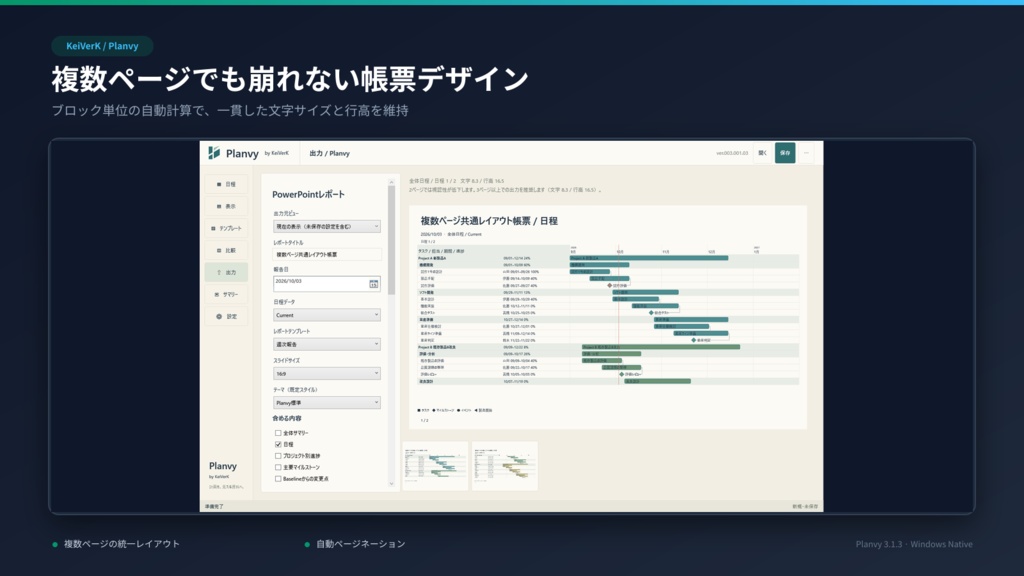
Task: Go to 日程 in the sidebar
Action: coord(226,184)
